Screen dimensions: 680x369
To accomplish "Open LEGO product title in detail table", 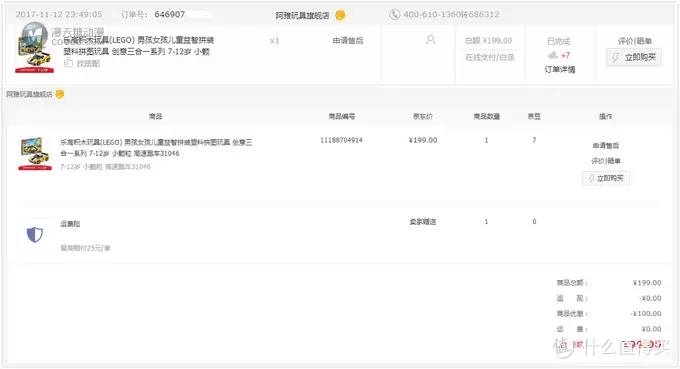I will 156,147.
